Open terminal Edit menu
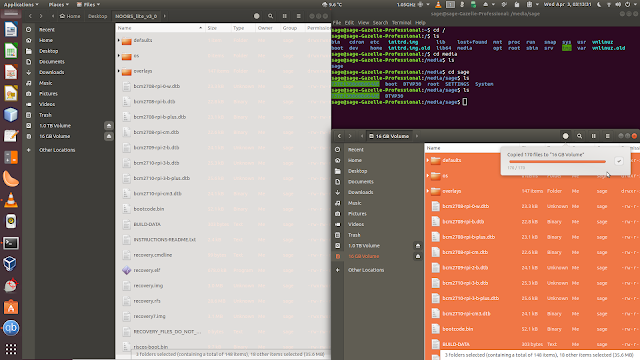 [x=349, y=22]
